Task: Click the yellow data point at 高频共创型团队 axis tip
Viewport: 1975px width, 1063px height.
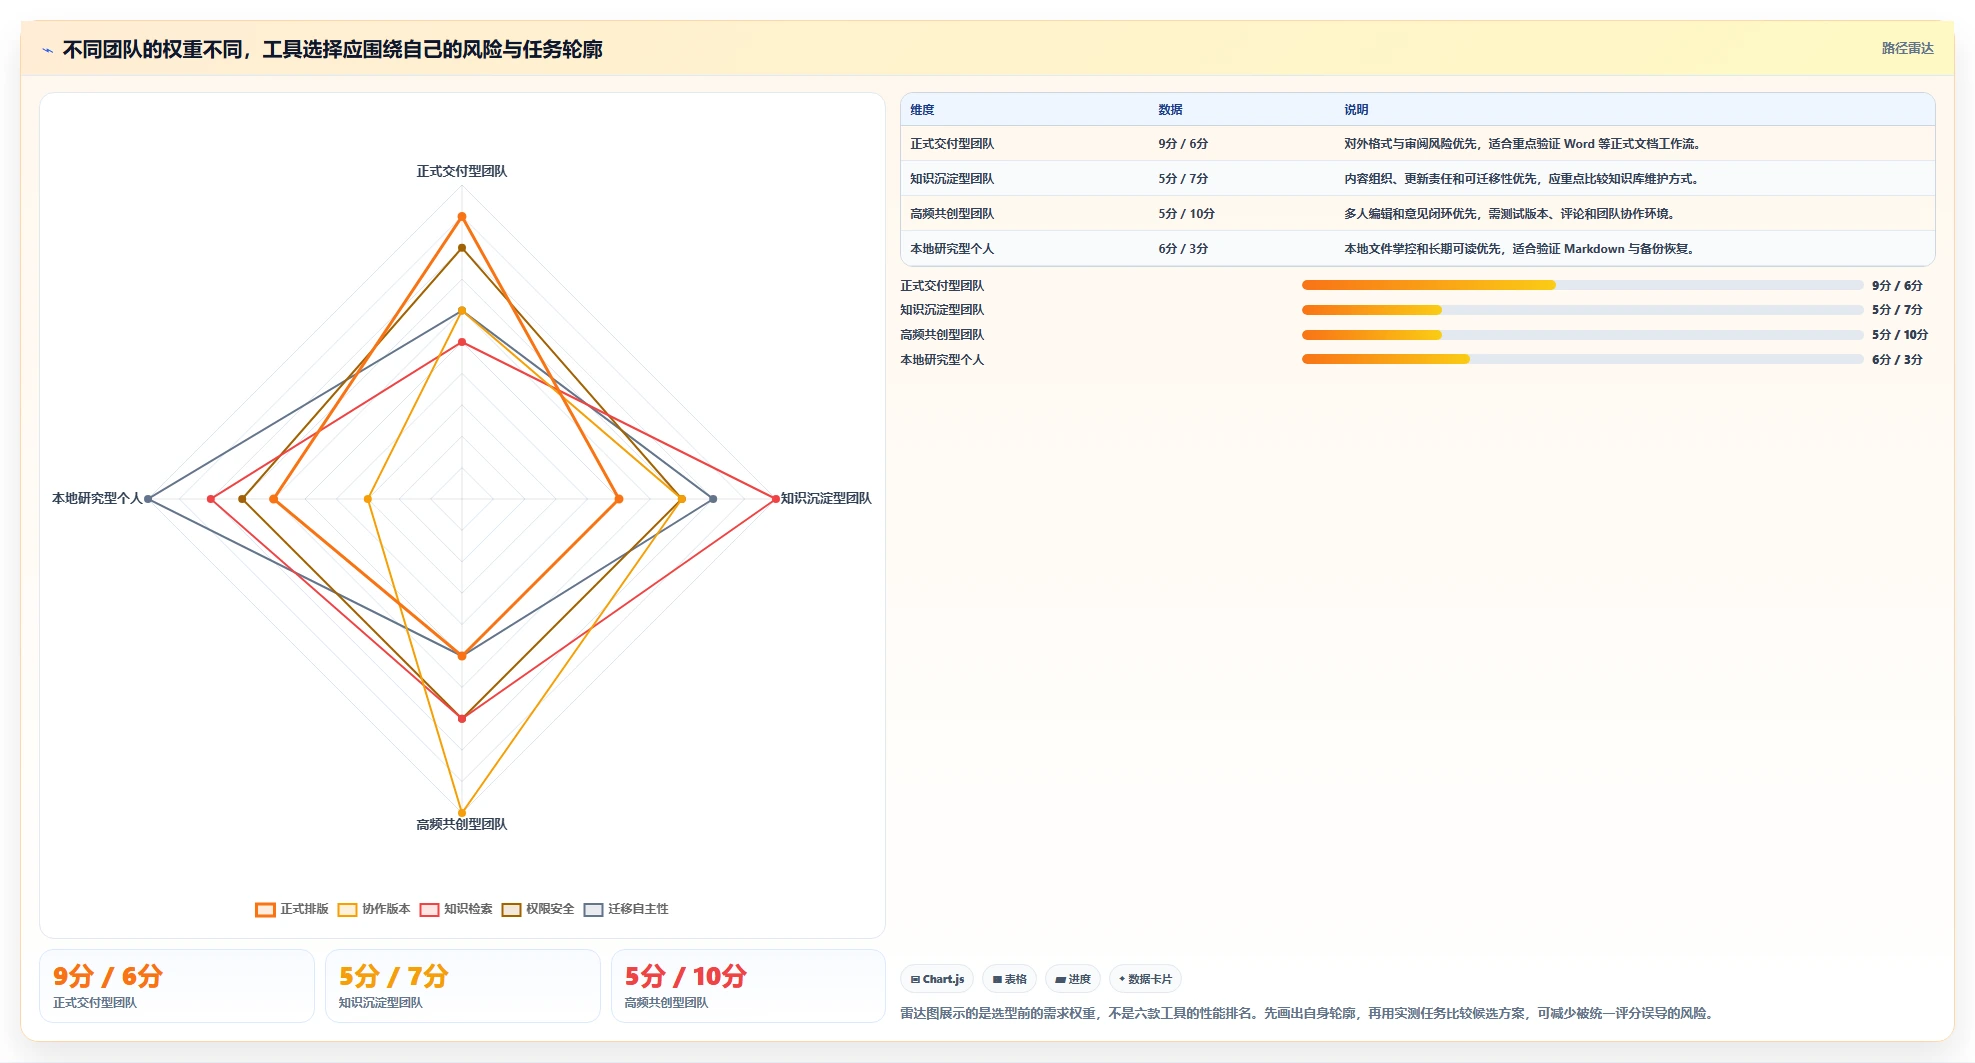Action: [462, 812]
